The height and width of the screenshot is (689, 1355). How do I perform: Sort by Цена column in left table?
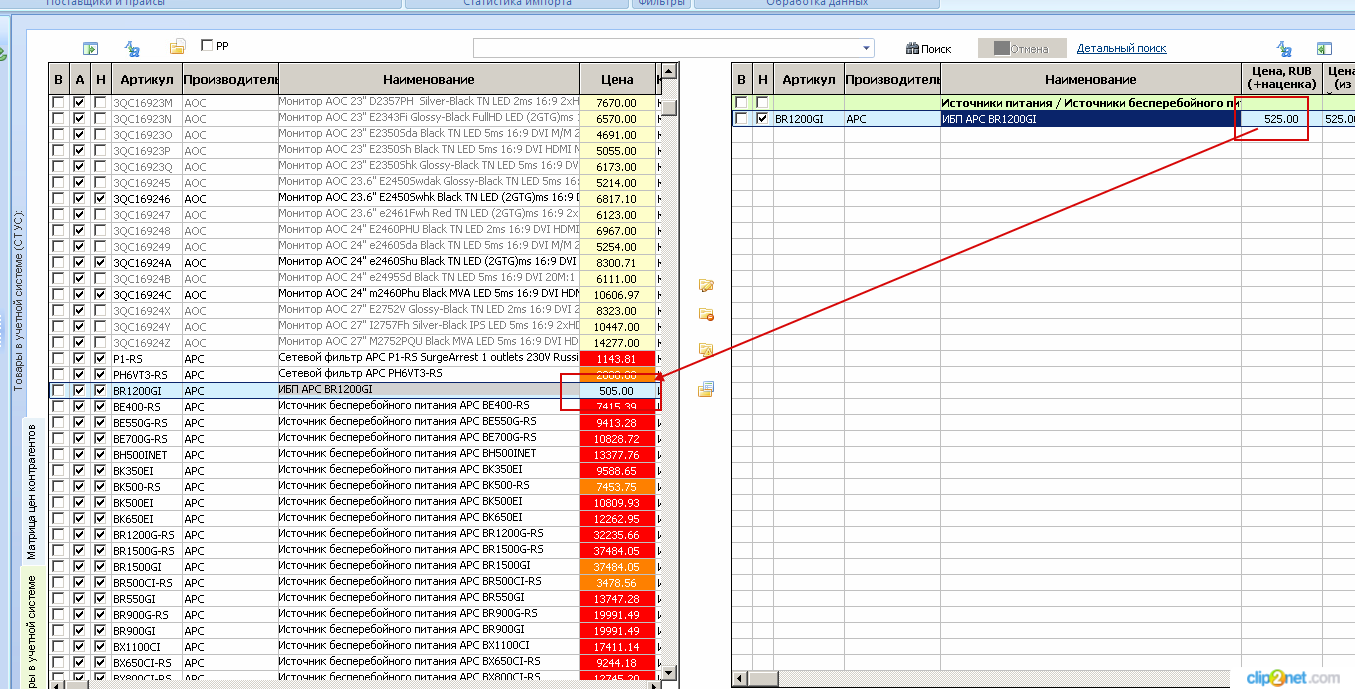[x=617, y=79]
